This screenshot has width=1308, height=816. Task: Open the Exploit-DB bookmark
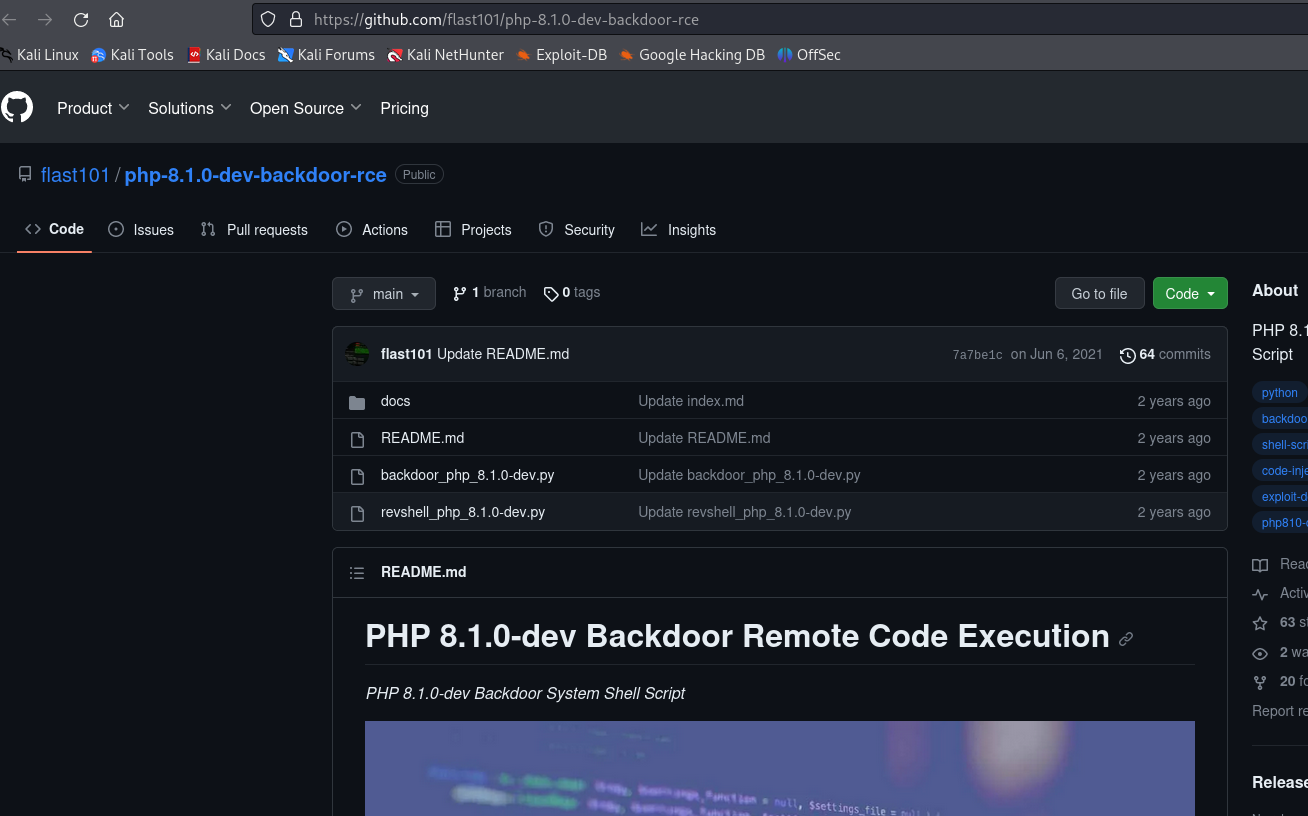(562, 55)
